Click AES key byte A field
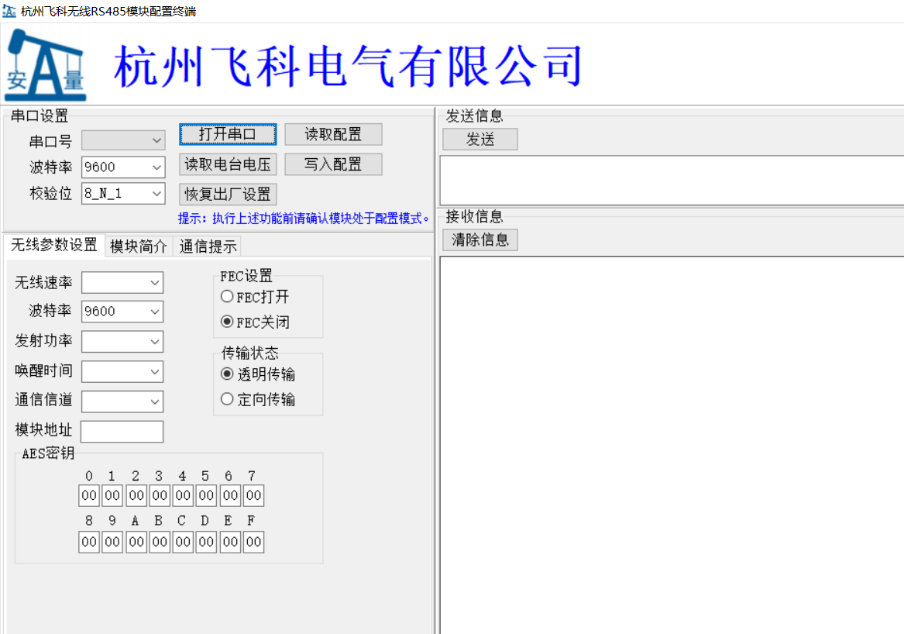Viewport: 904px width, 634px height. [x=136, y=542]
